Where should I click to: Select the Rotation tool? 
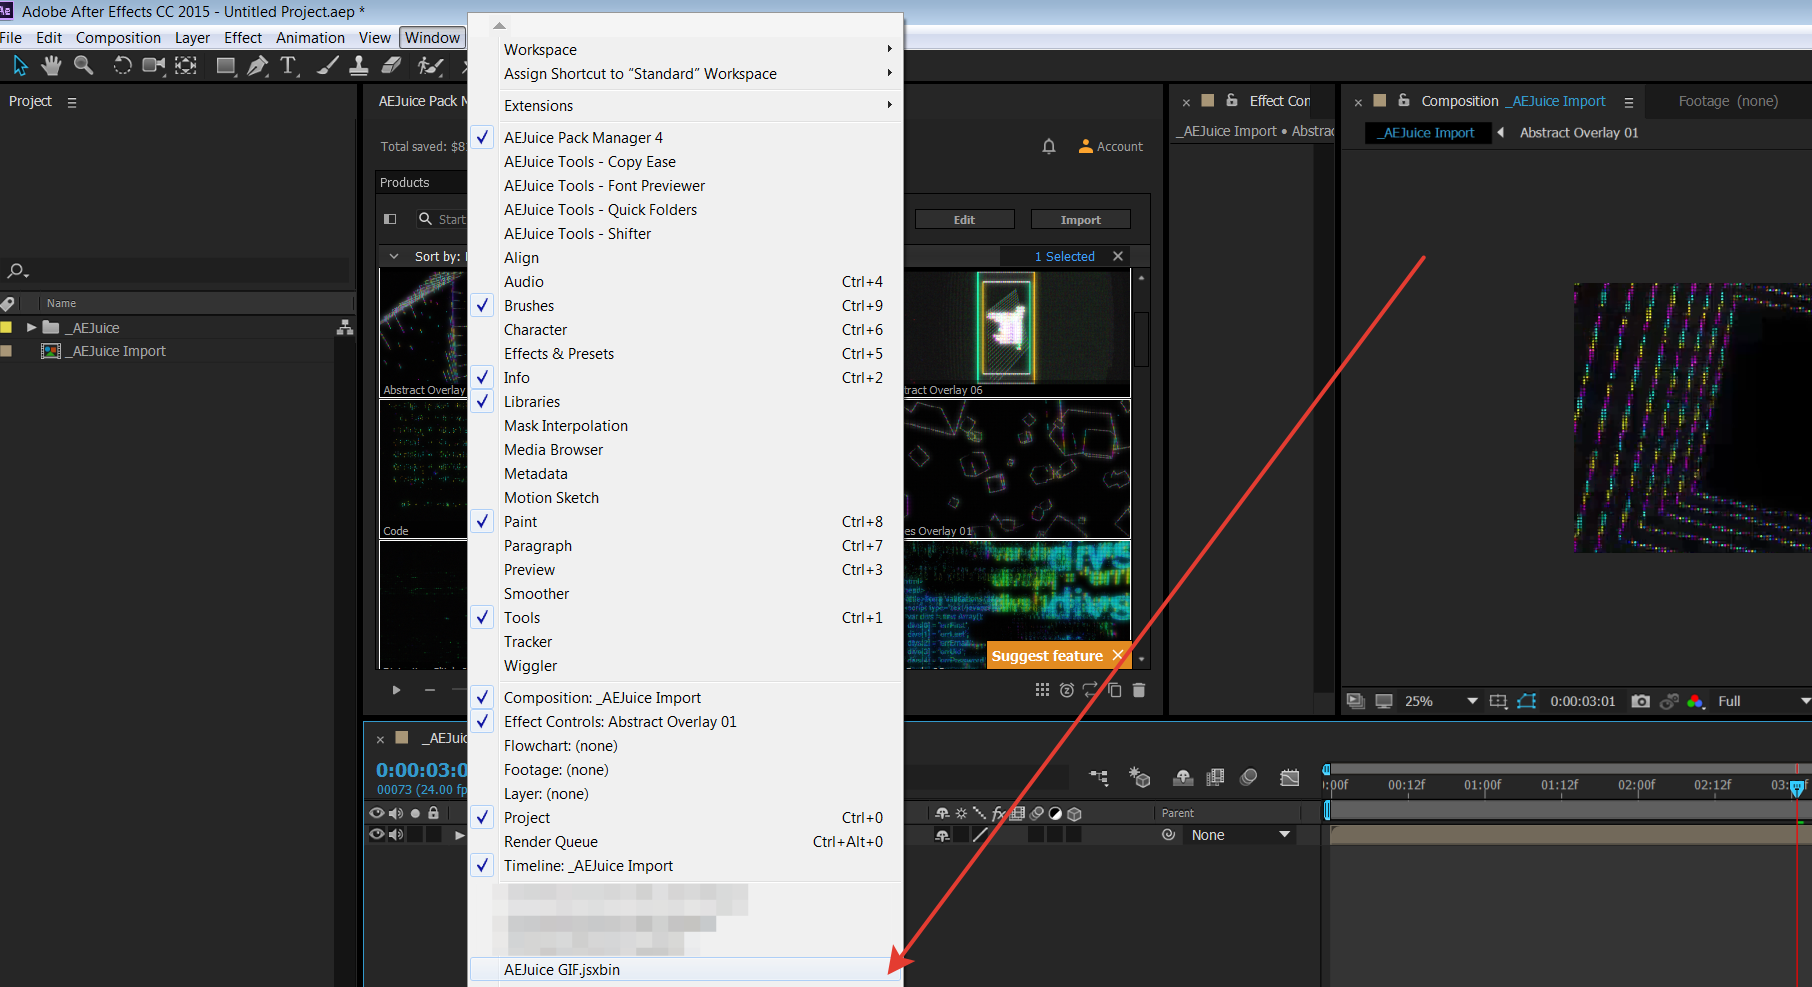[122, 66]
